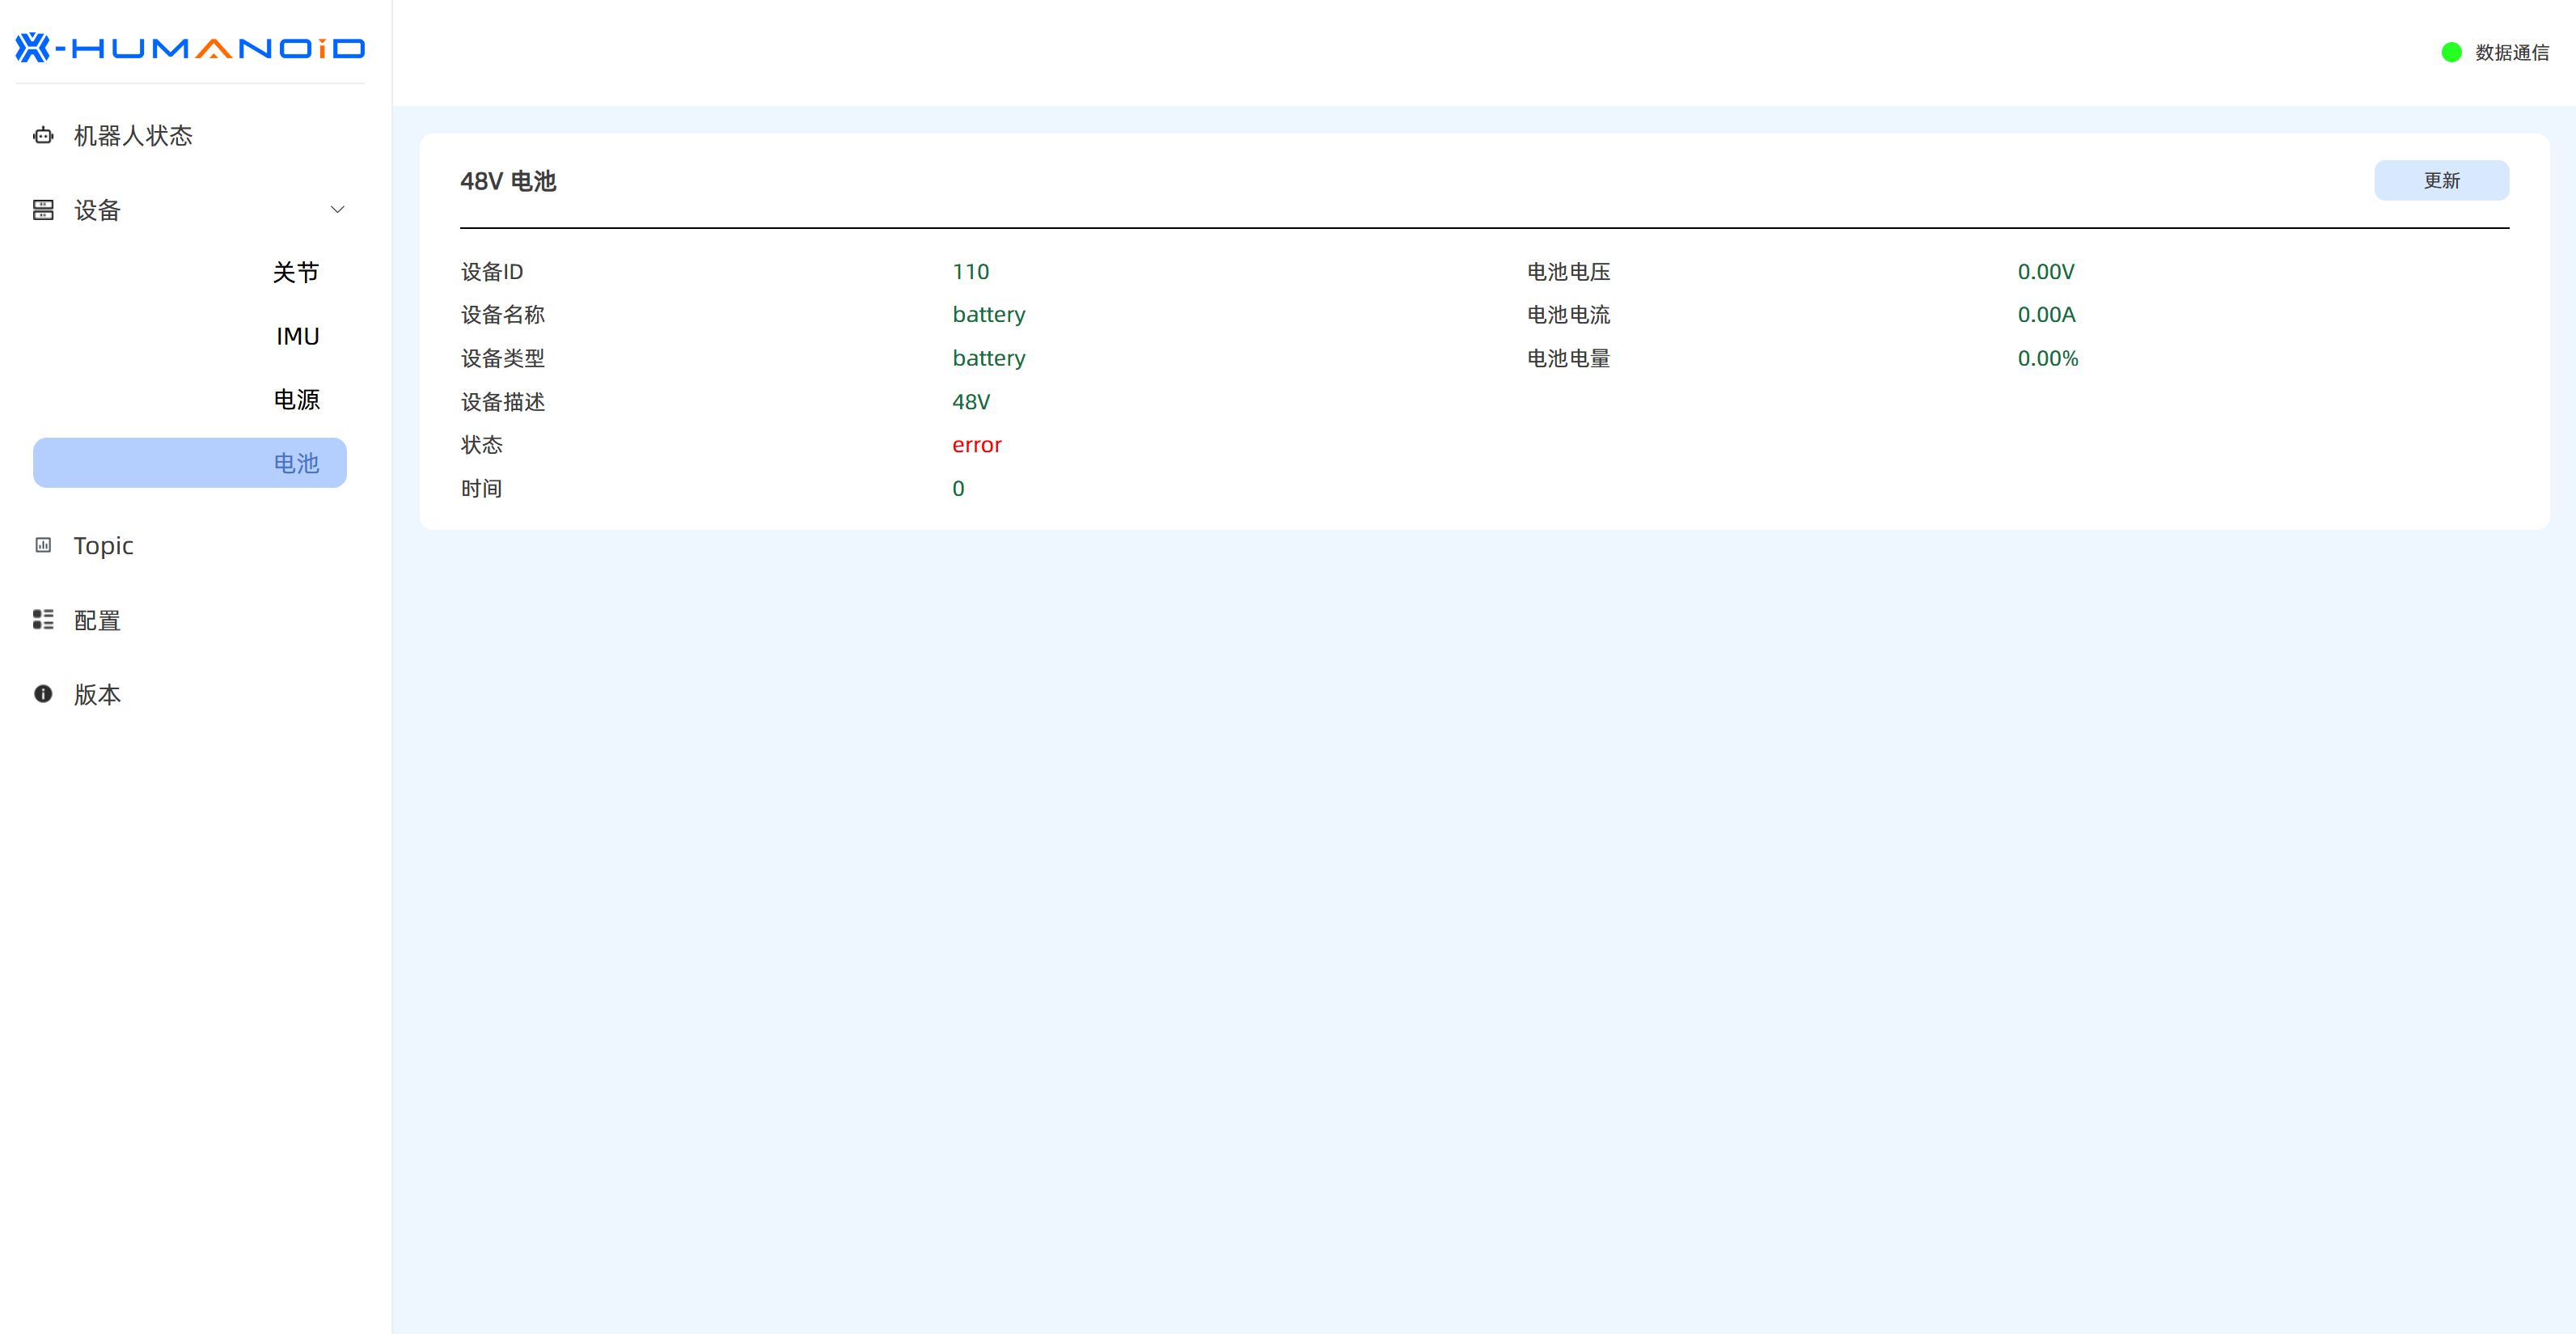Select the 关节 submenu item
2576x1334 pixels.
coord(295,272)
